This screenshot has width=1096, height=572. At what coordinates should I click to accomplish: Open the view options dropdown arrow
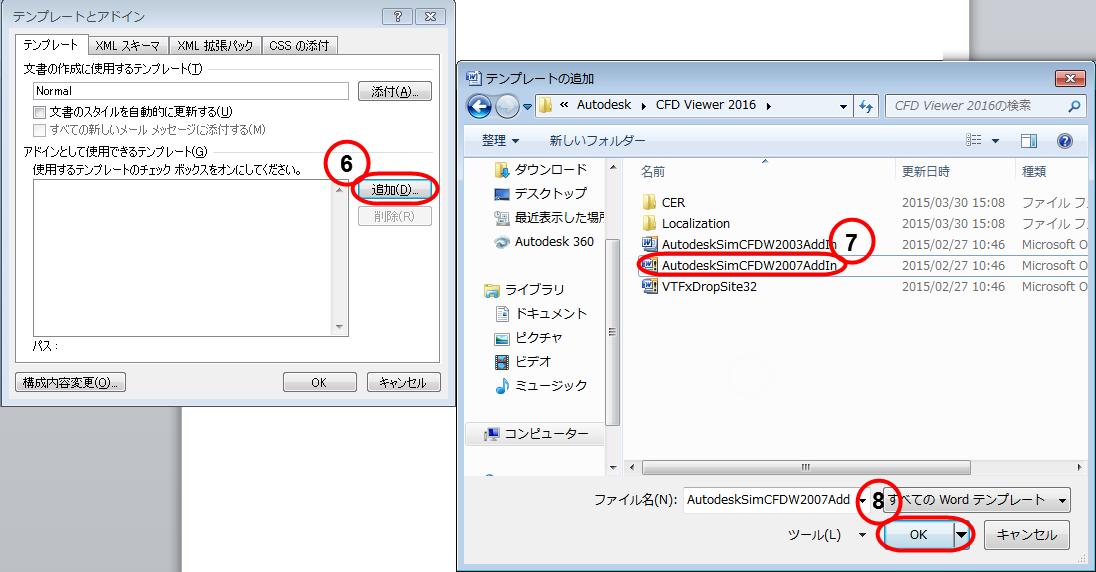[995, 141]
